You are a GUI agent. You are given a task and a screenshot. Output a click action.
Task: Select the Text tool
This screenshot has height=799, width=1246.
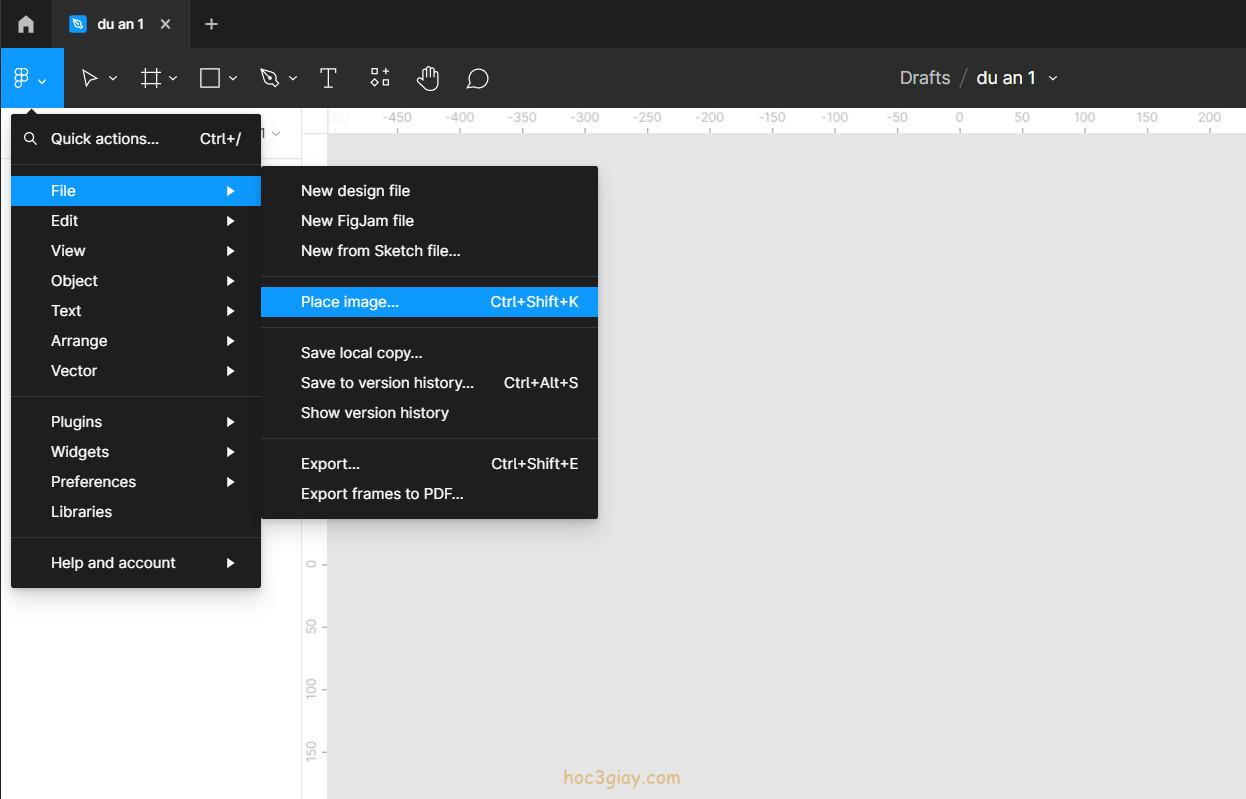coord(328,78)
